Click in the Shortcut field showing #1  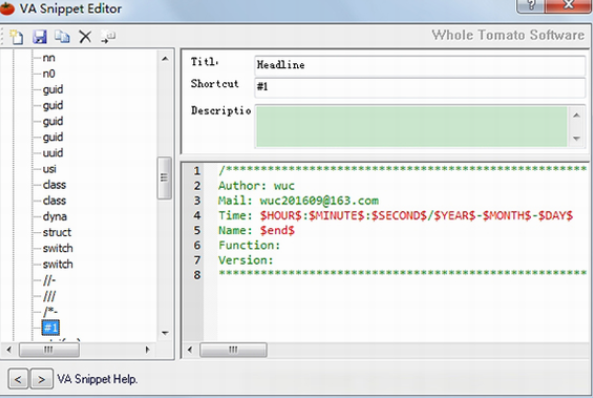click(420, 87)
